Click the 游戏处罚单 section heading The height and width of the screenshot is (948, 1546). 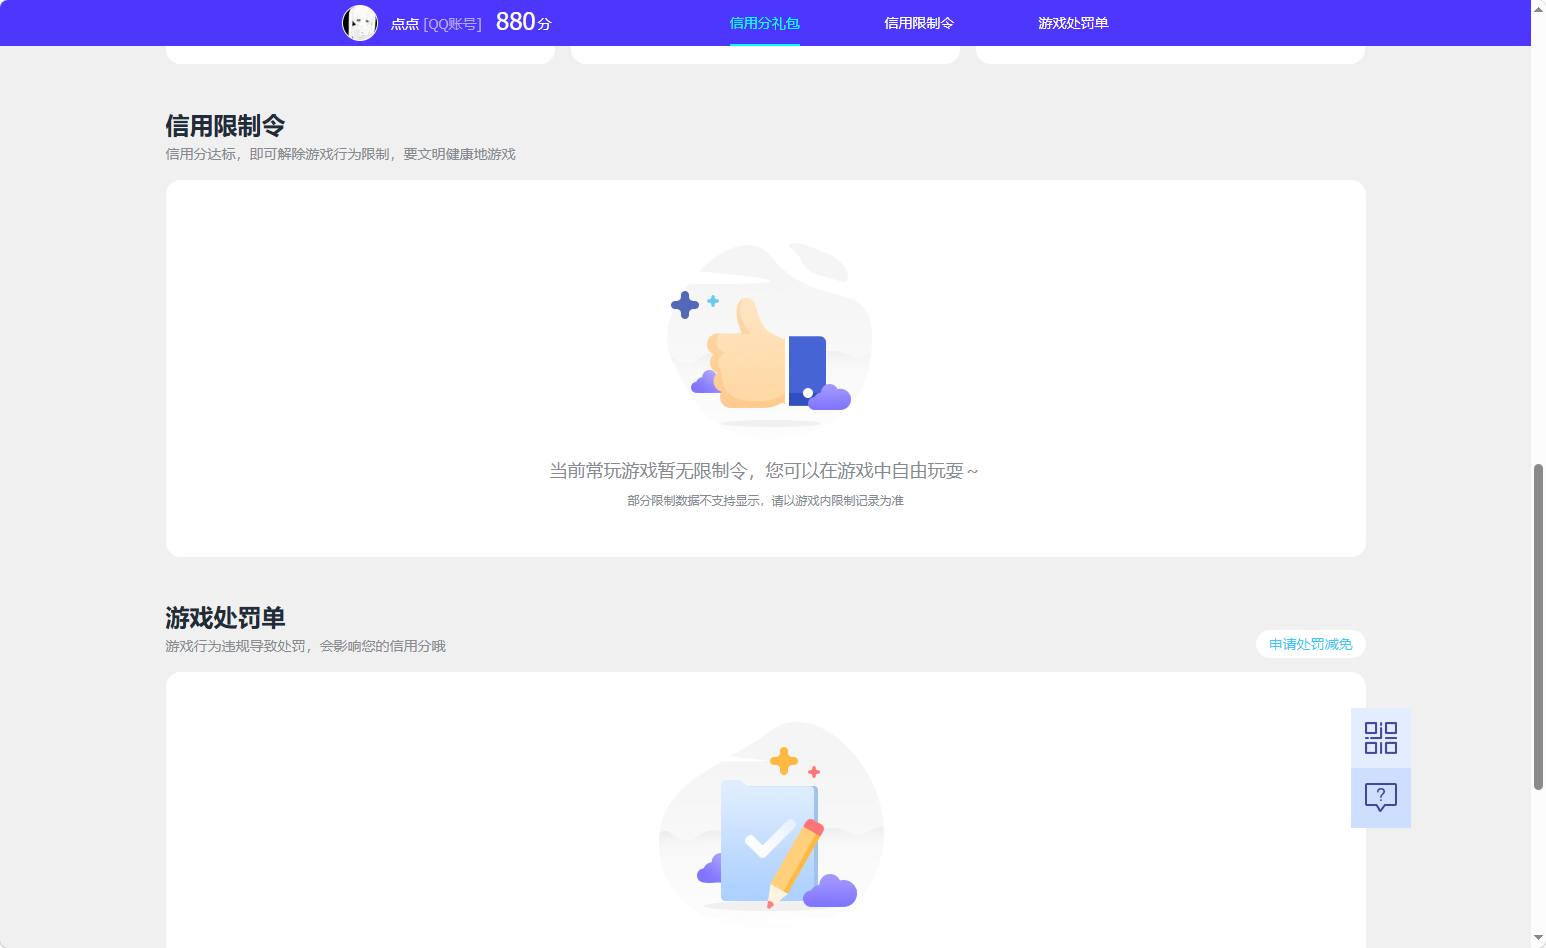(225, 618)
